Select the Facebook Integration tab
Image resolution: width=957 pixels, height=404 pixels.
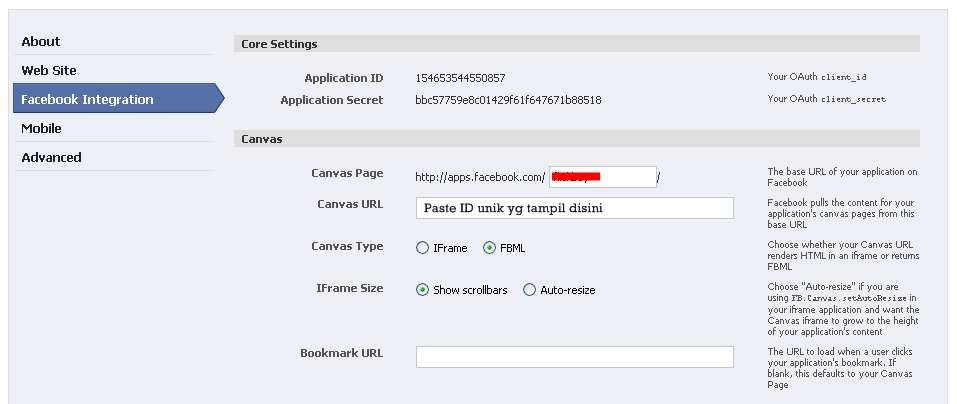pyautogui.click(x=87, y=99)
